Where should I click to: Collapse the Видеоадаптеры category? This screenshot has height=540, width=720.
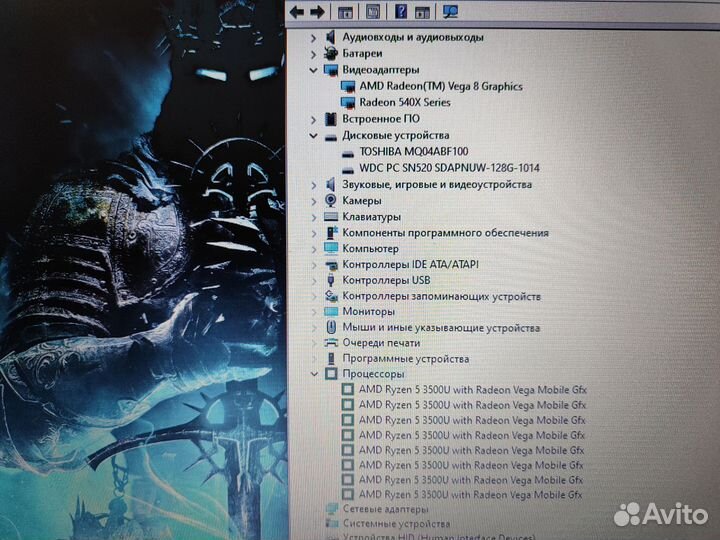[314, 70]
